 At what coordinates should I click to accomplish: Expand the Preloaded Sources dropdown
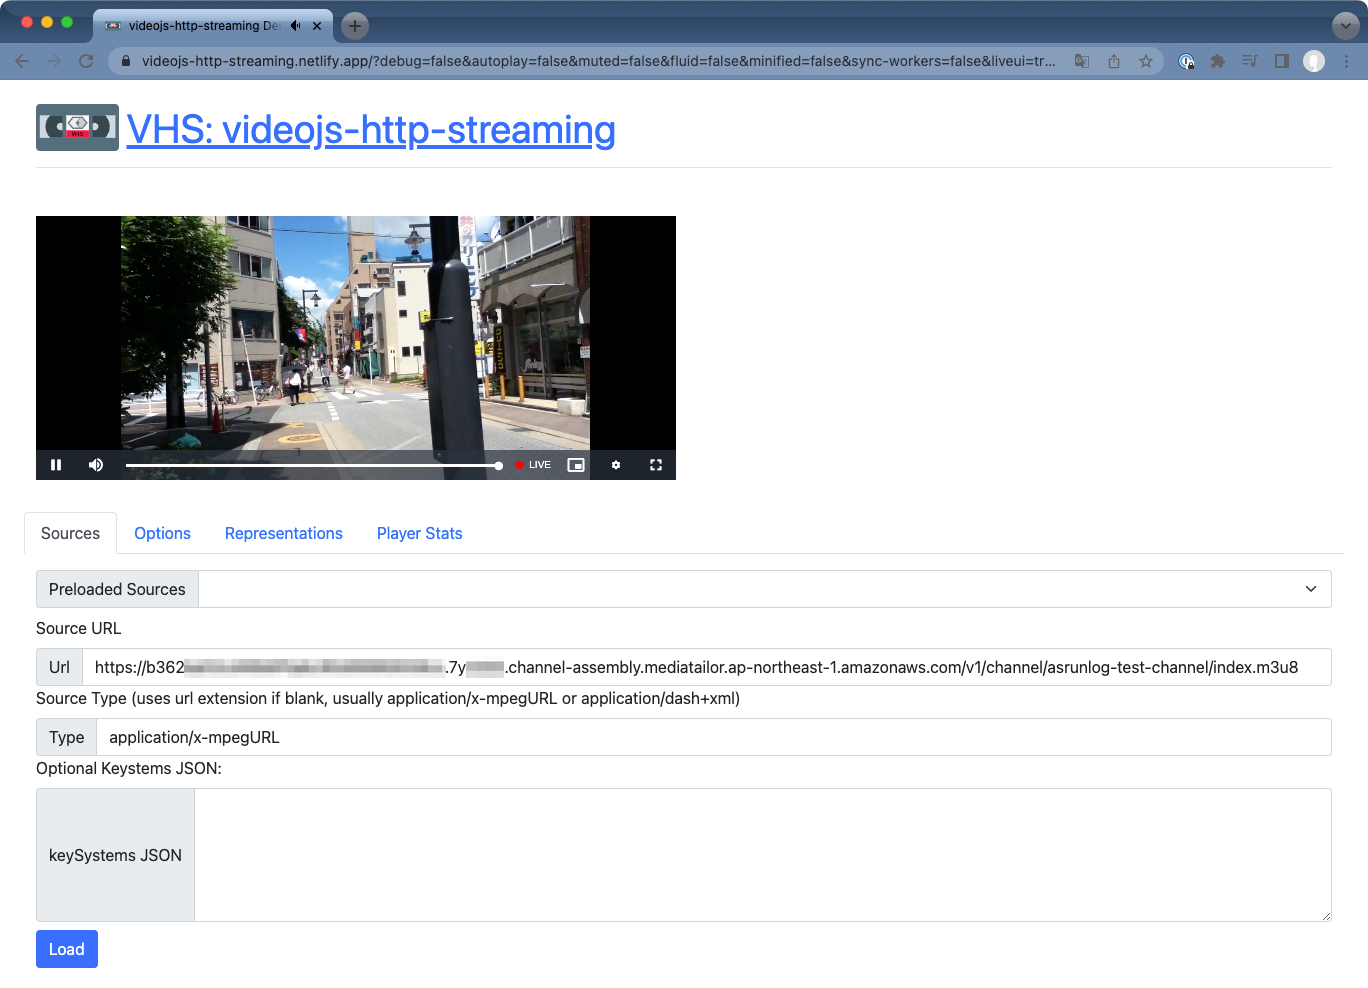point(765,589)
